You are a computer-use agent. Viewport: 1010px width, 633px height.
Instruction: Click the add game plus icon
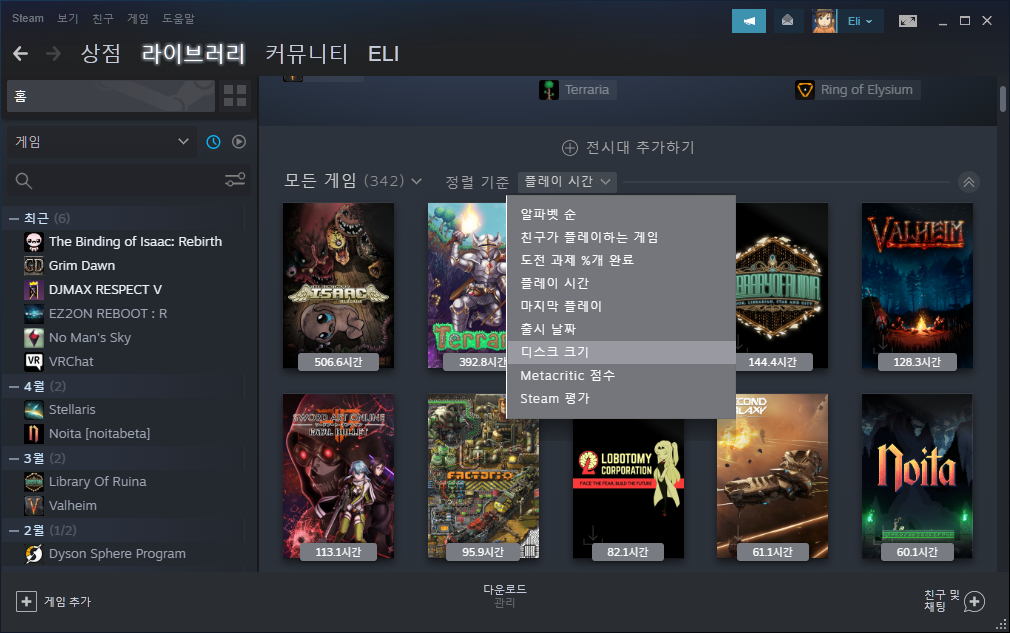(x=26, y=601)
